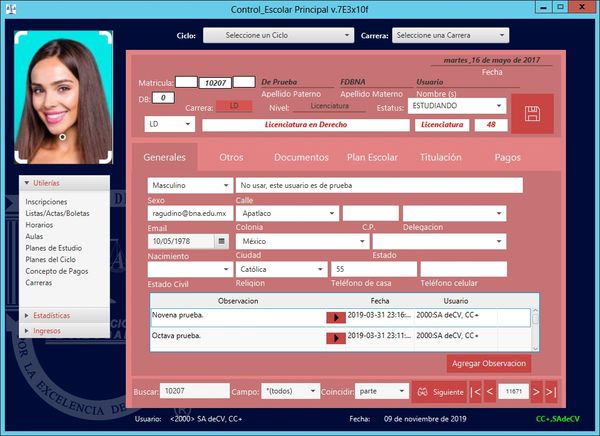600x436 pixels.
Task: Open the Carrera selection dropdown
Action: (446, 36)
